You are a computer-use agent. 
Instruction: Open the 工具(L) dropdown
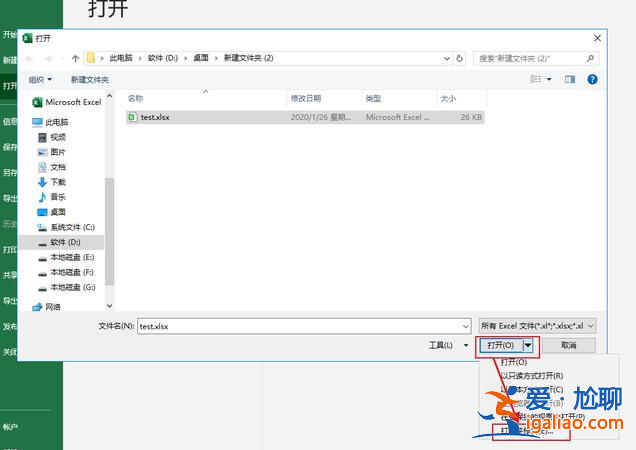click(449, 345)
